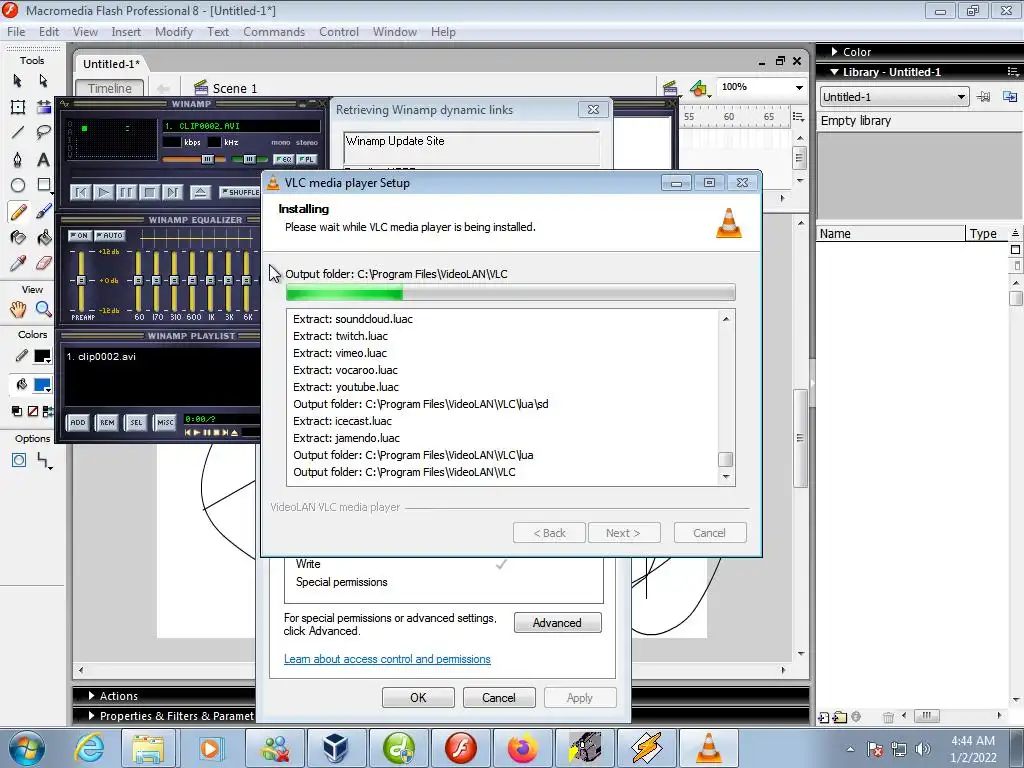The height and width of the screenshot is (768, 1024).
Task: Reset colors to black and white
Action: pyautogui.click(x=16, y=411)
